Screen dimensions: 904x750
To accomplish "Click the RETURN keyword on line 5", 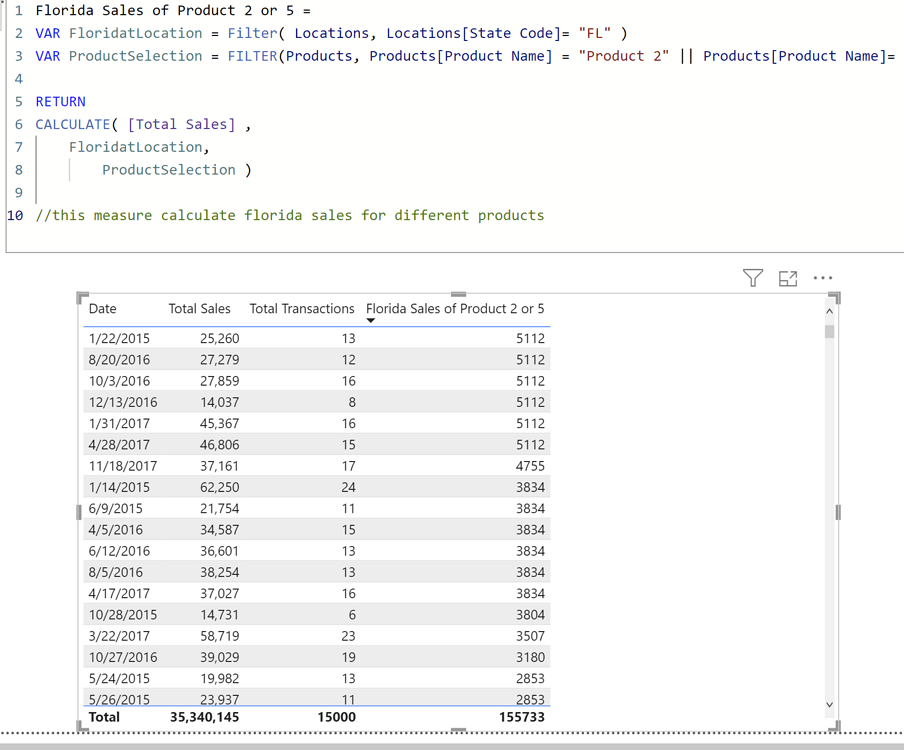I will 60,101.
